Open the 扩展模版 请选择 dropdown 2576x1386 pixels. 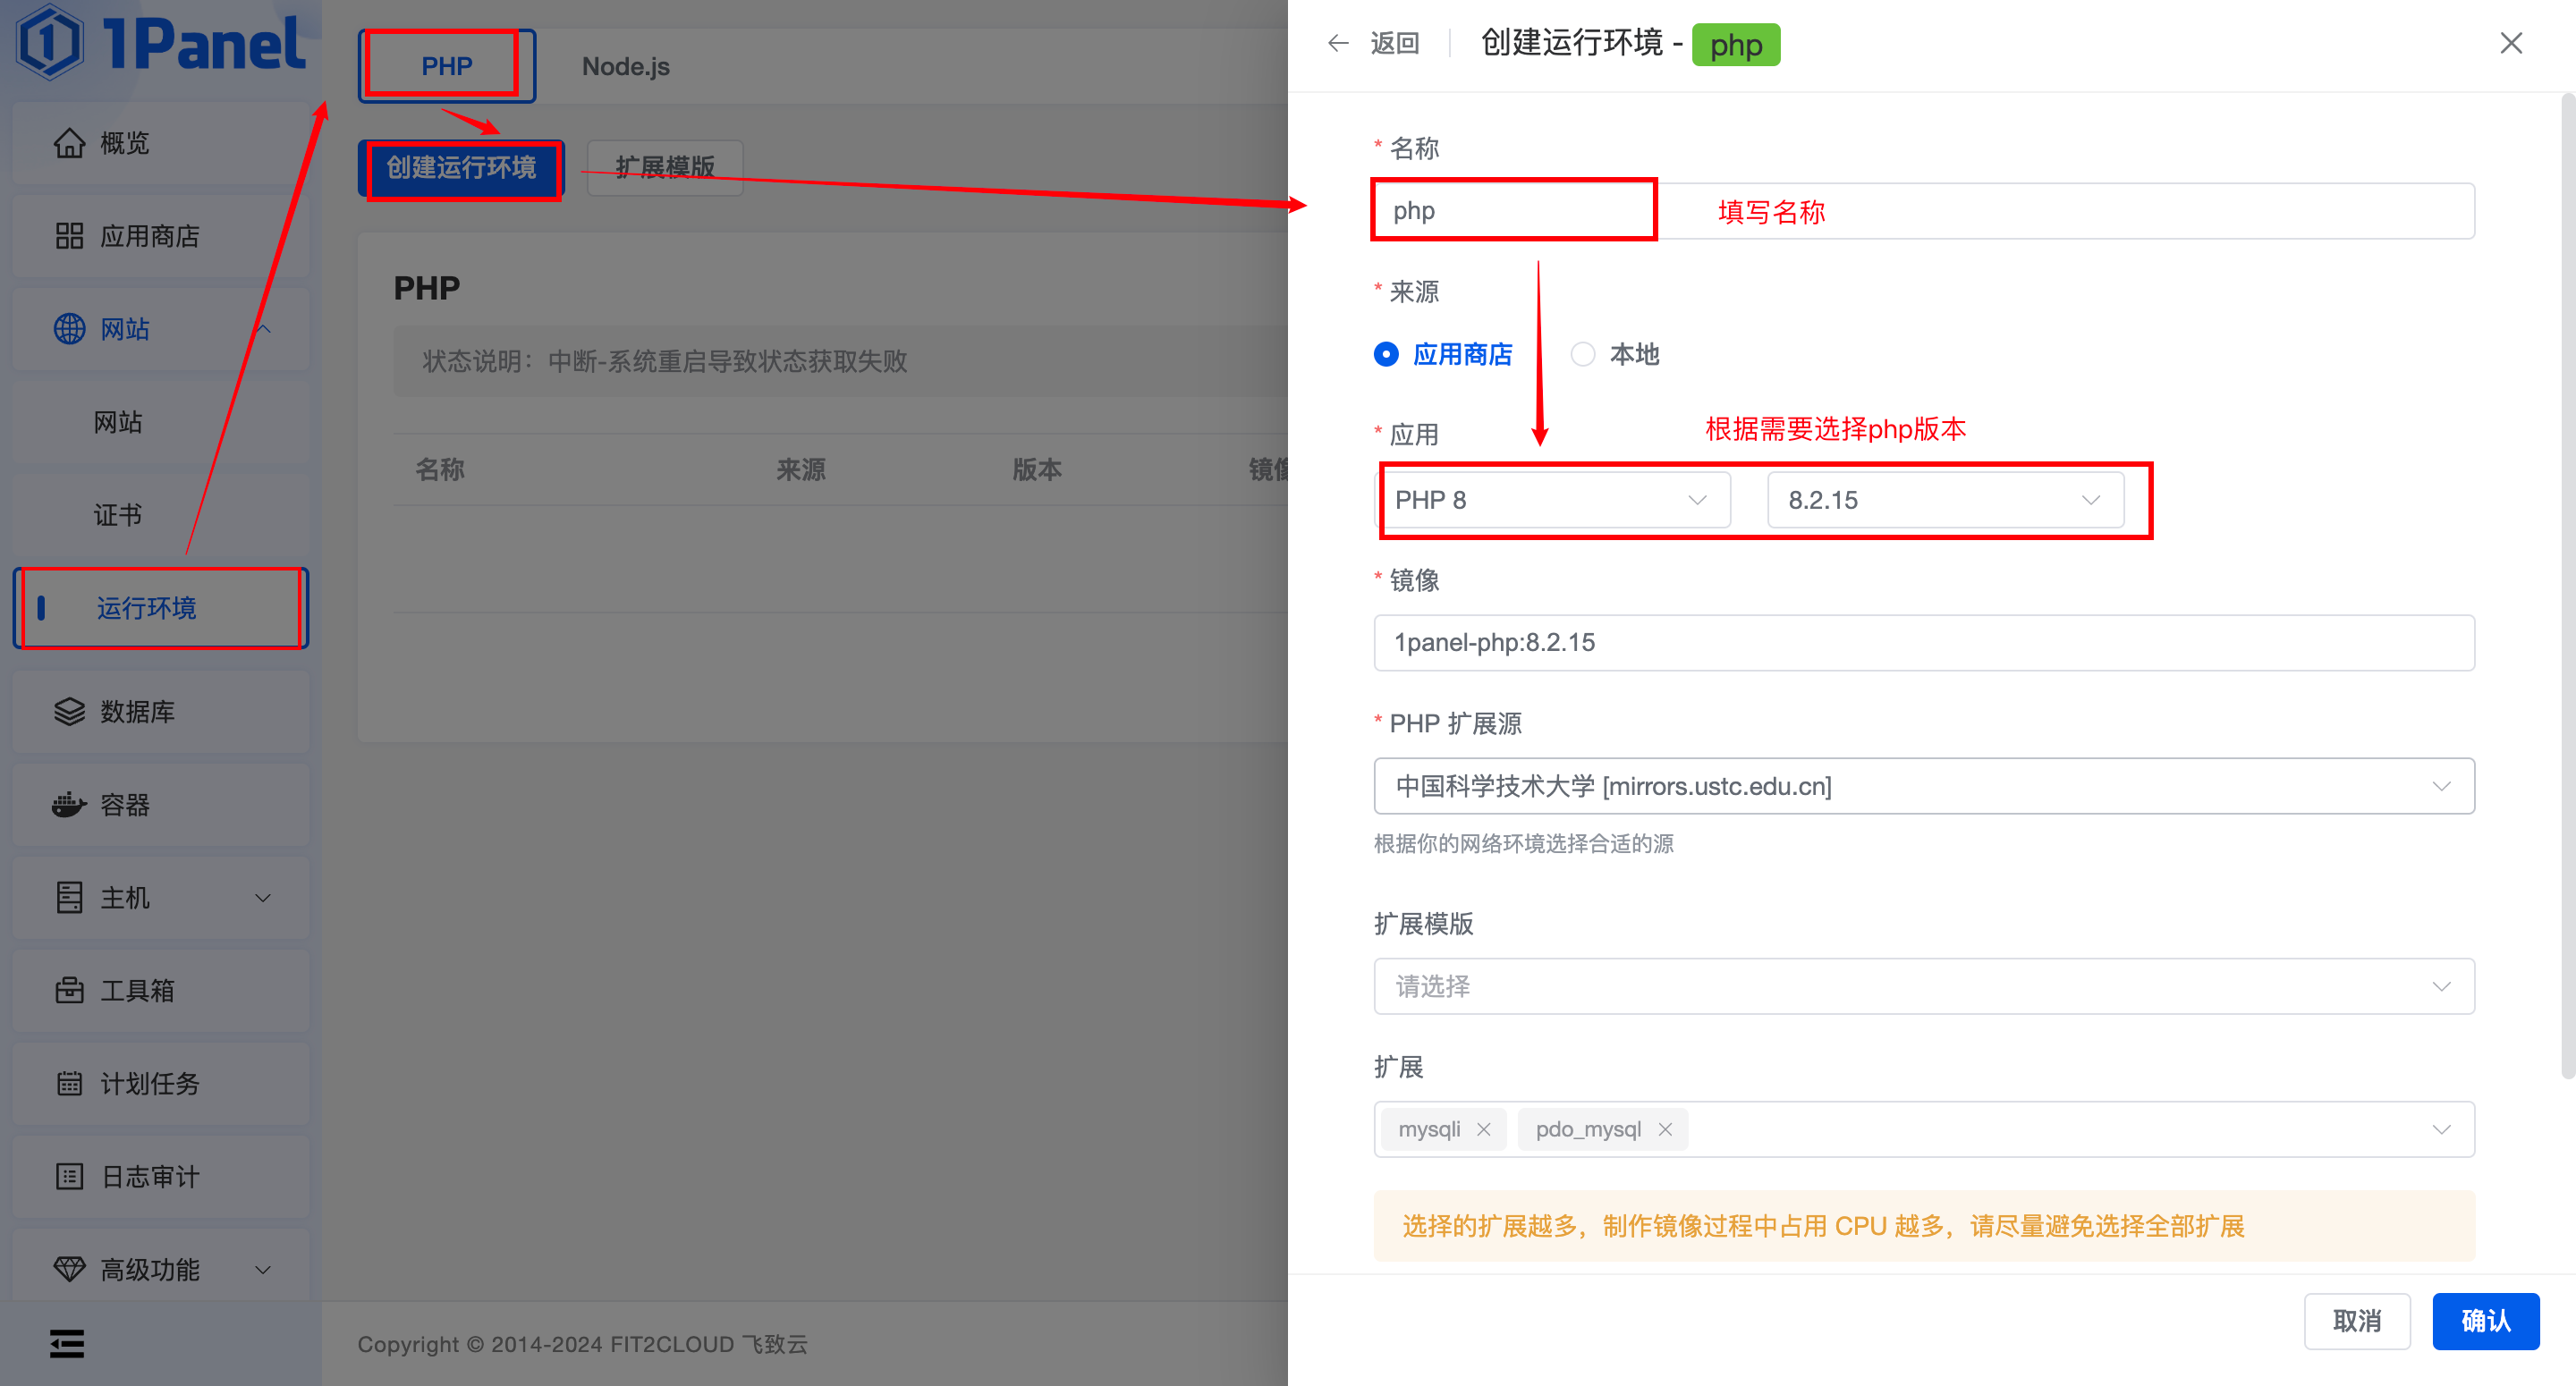tap(1924, 986)
